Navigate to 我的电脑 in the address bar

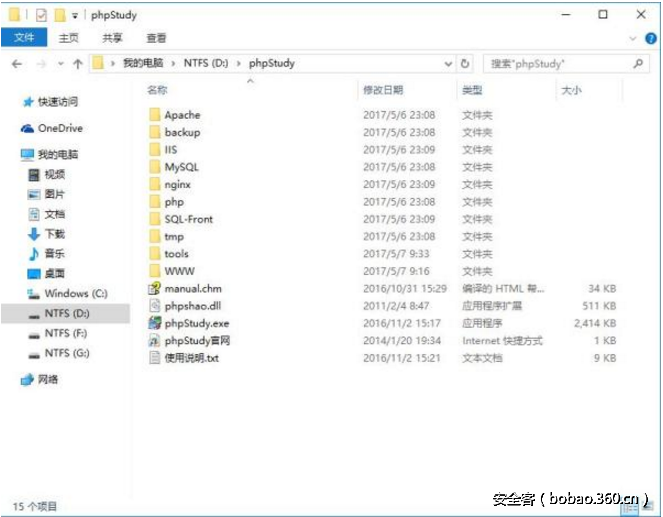pyautogui.click(x=143, y=63)
